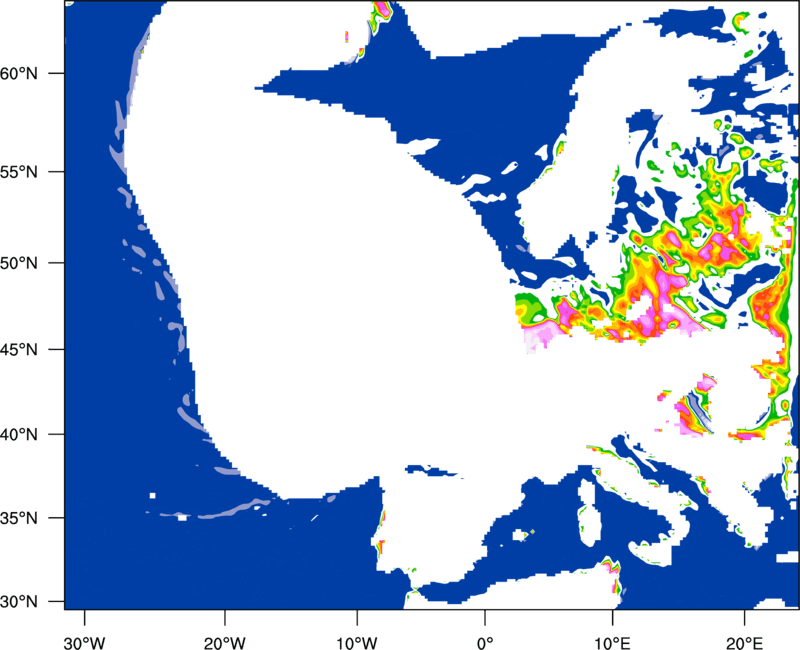This screenshot has width=800, height=650.
Task: Click the 0° longitude label
Action: pyautogui.click(x=485, y=643)
